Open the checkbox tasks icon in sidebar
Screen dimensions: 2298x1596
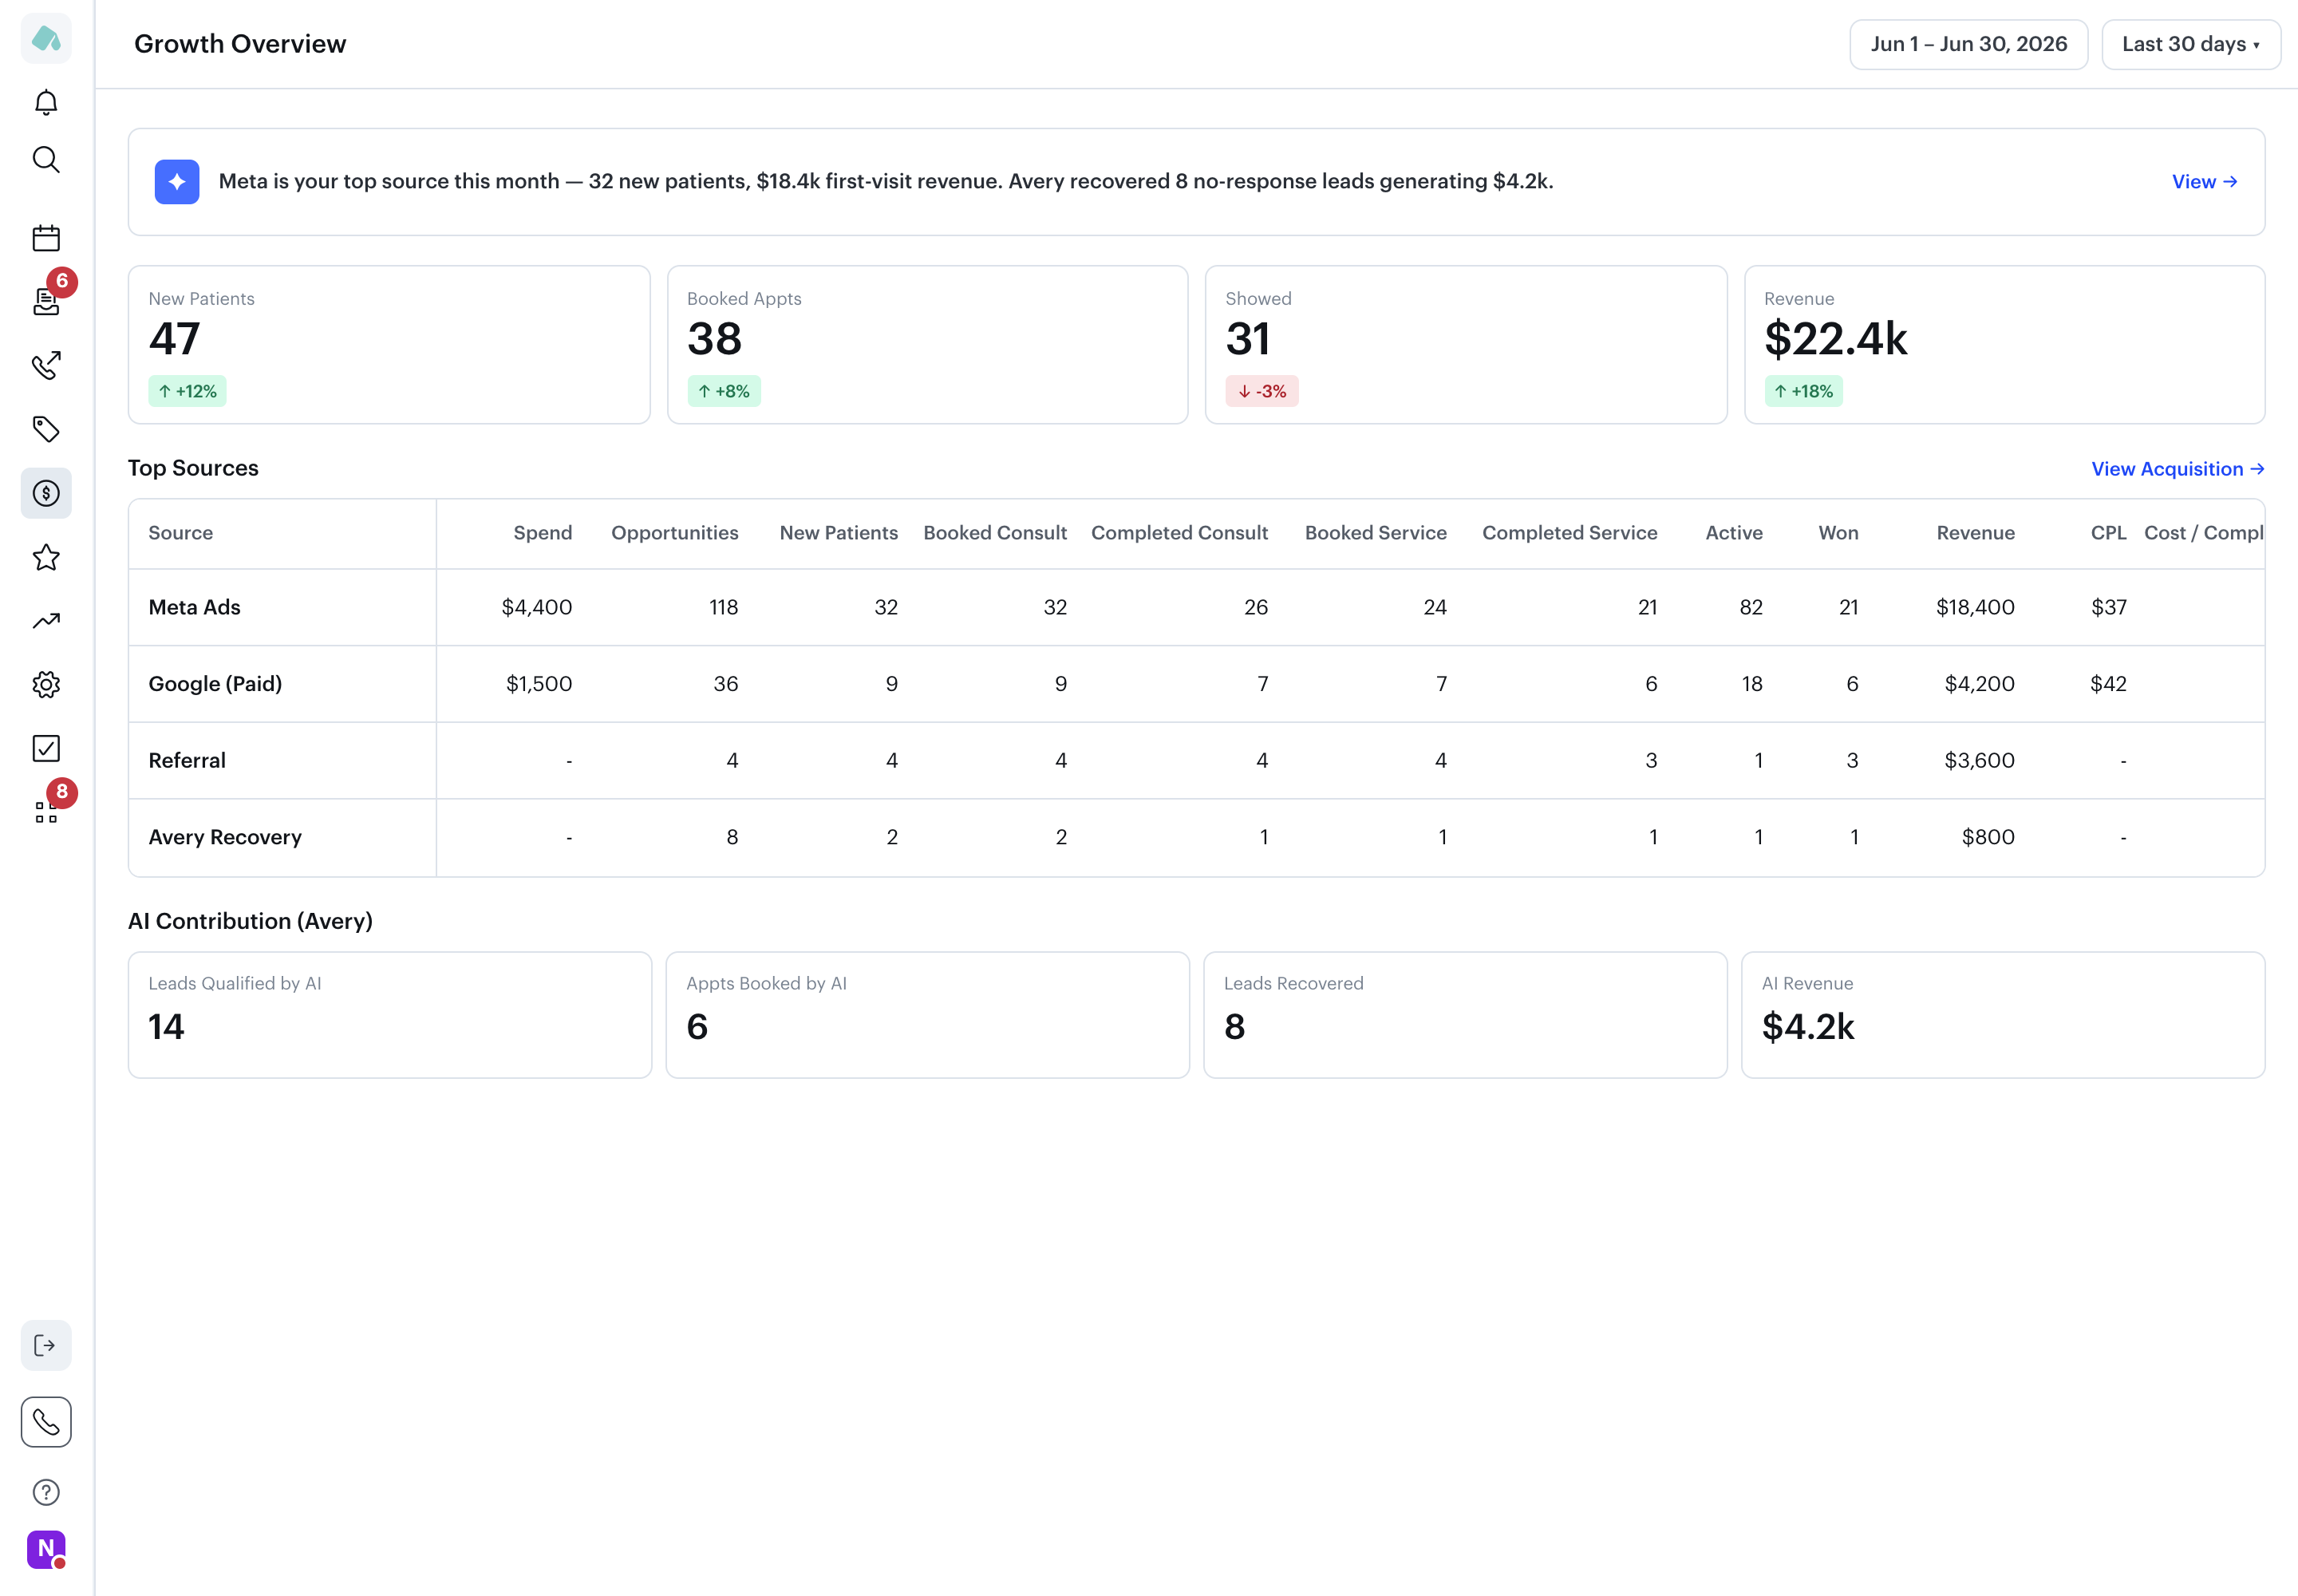pyautogui.click(x=46, y=748)
